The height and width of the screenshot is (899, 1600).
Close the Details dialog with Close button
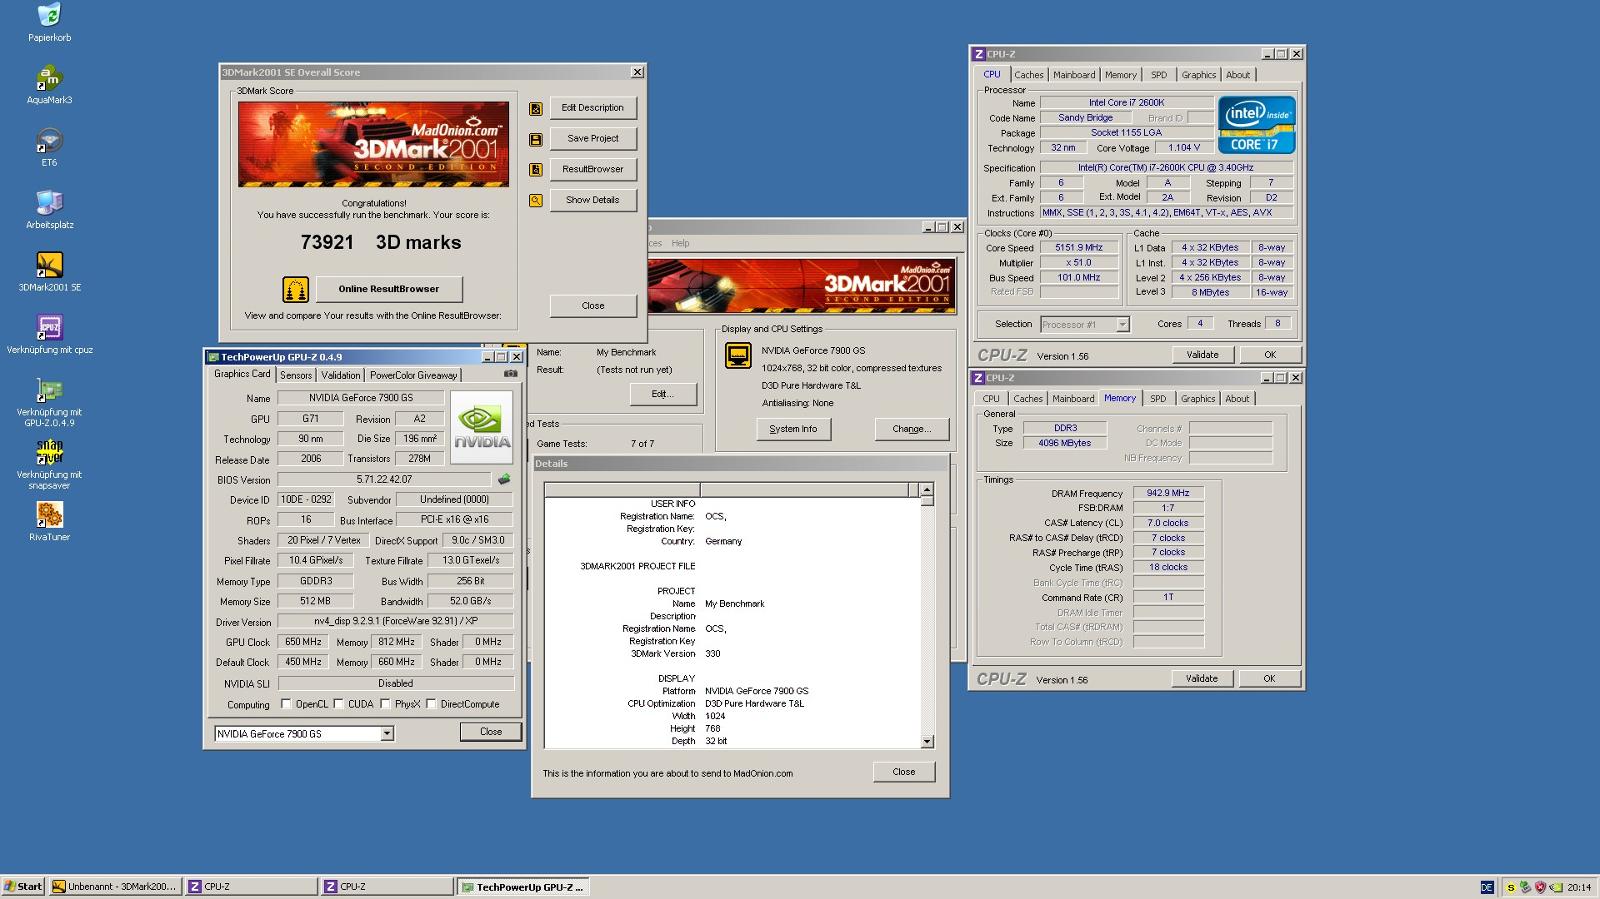tap(904, 772)
